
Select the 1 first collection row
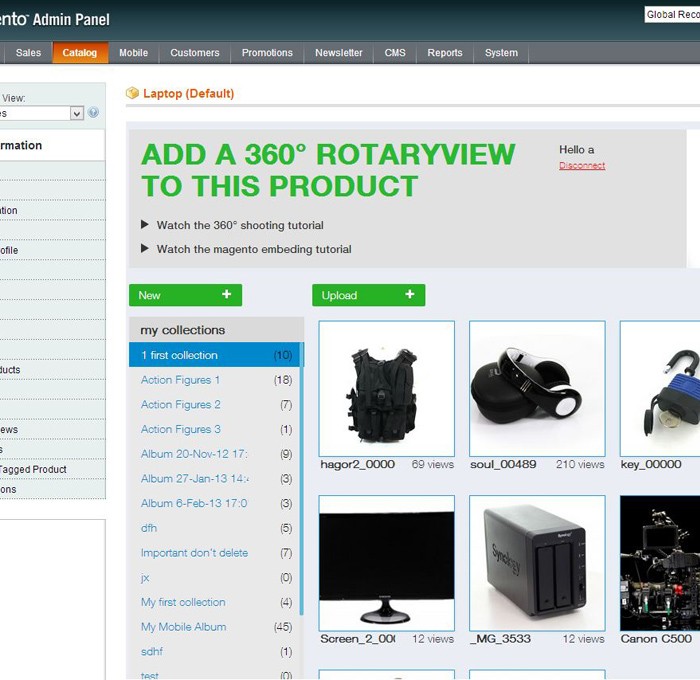coord(216,355)
